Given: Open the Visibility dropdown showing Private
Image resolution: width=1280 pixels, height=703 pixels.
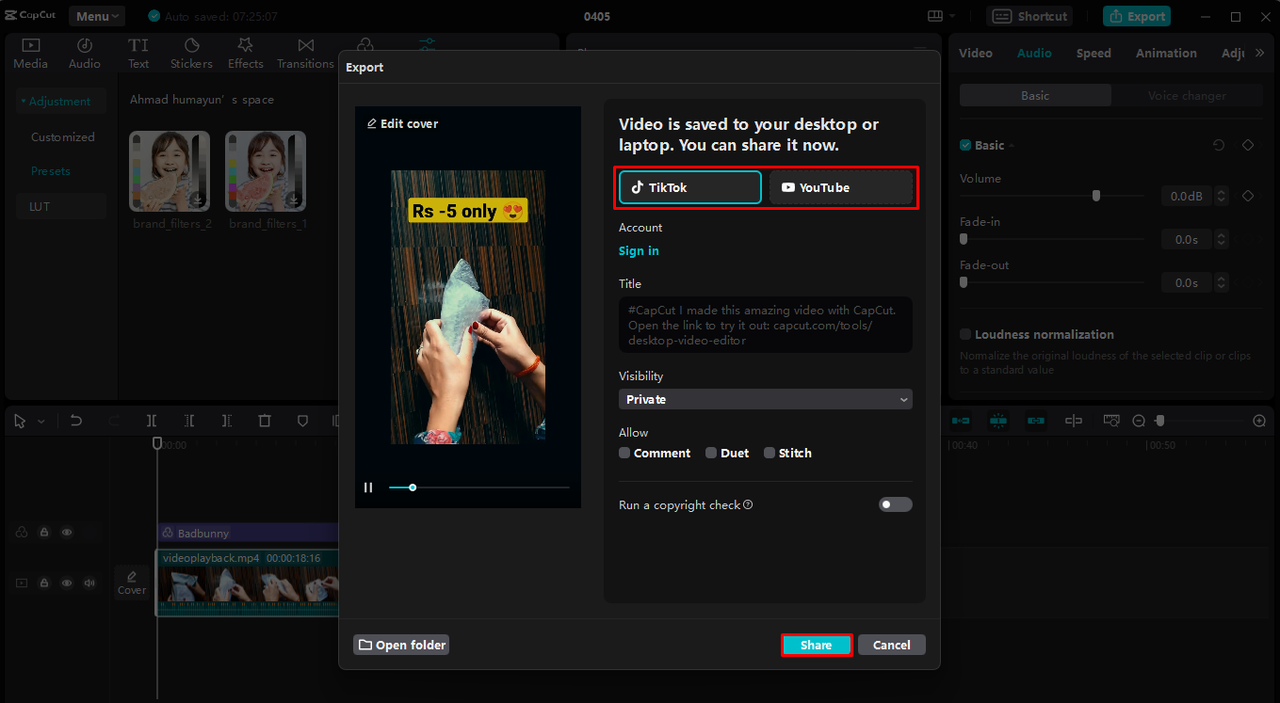Looking at the screenshot, I should [x=765, y=399].
